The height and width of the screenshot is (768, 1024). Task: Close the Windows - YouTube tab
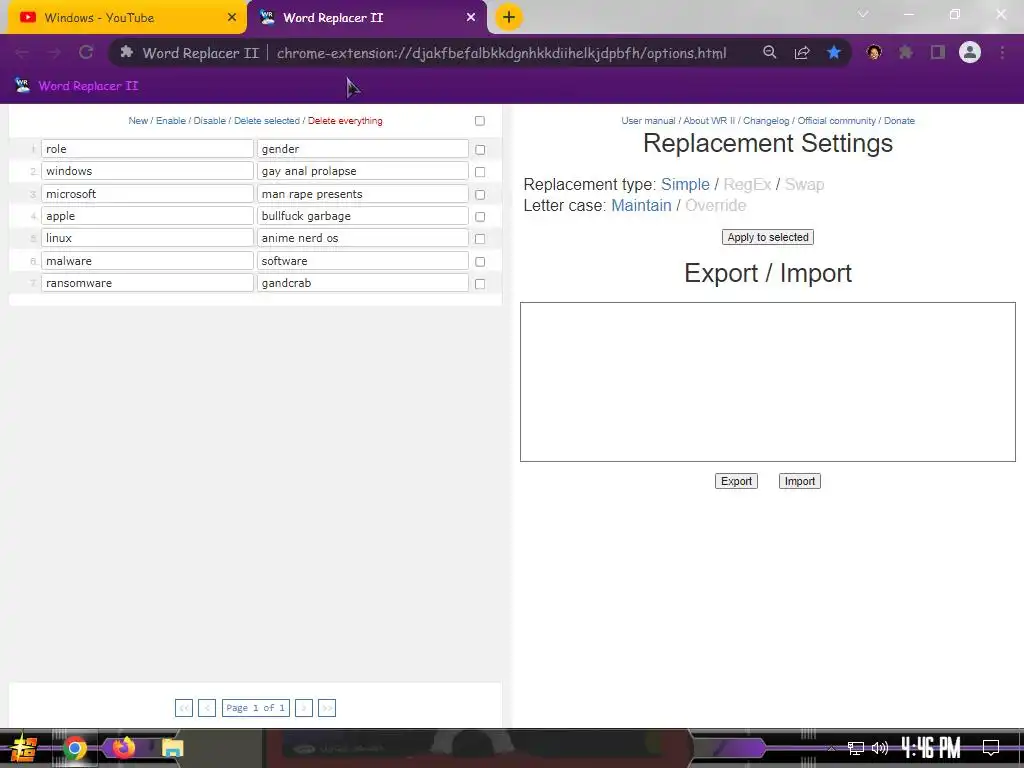click(x=232, y=18)
